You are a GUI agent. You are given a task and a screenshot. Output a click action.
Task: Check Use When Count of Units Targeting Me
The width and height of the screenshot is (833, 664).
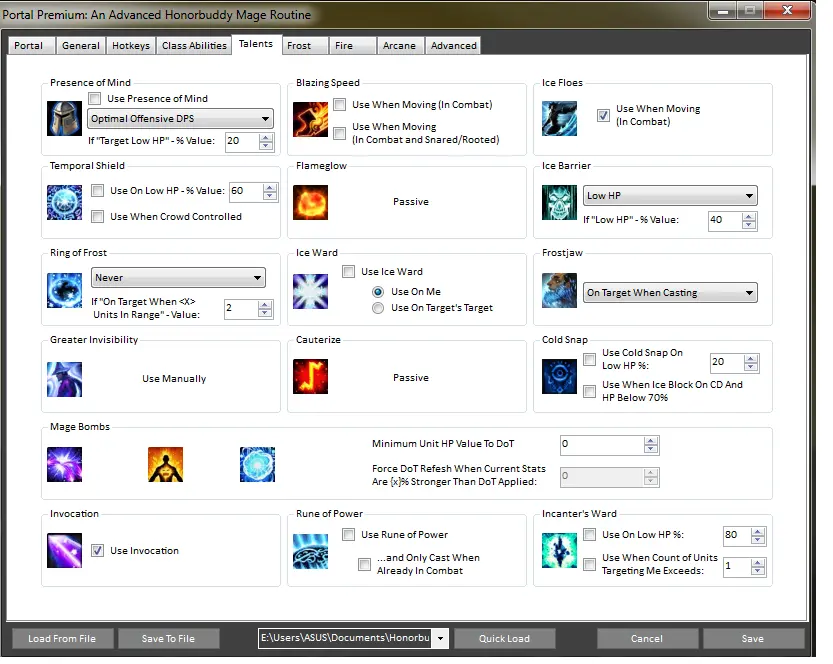point(589,564)
